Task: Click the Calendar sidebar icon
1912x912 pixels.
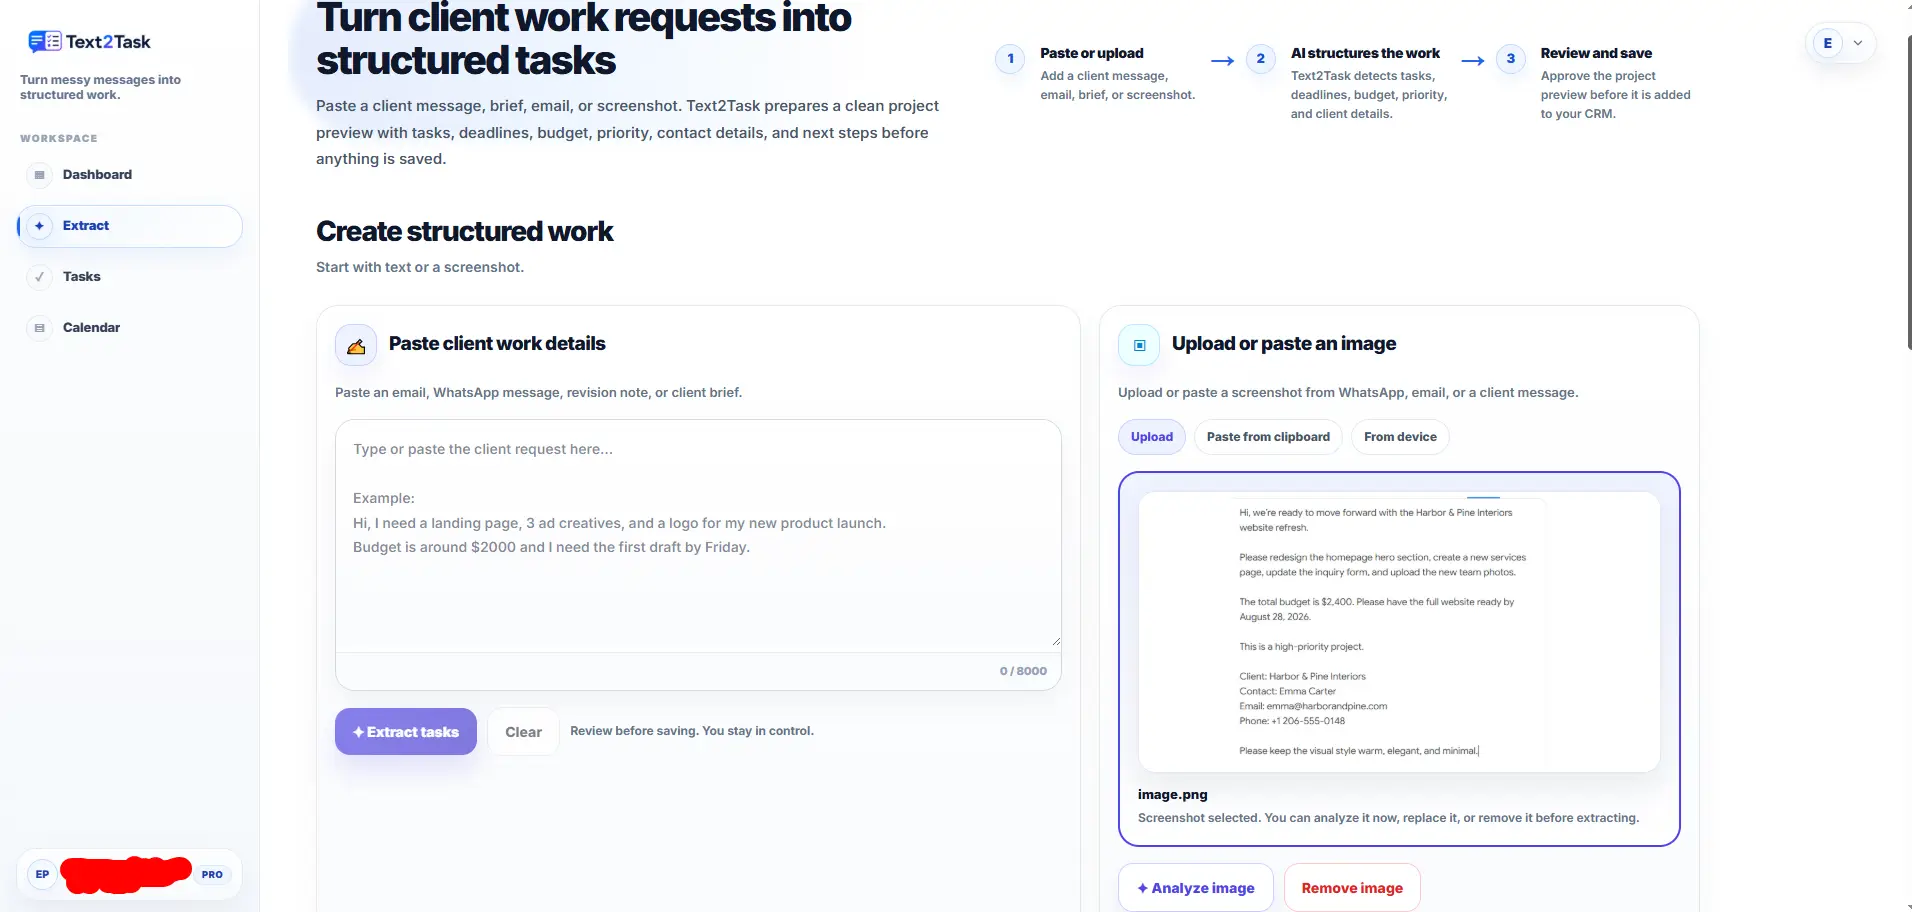Action: pos(39,328)
